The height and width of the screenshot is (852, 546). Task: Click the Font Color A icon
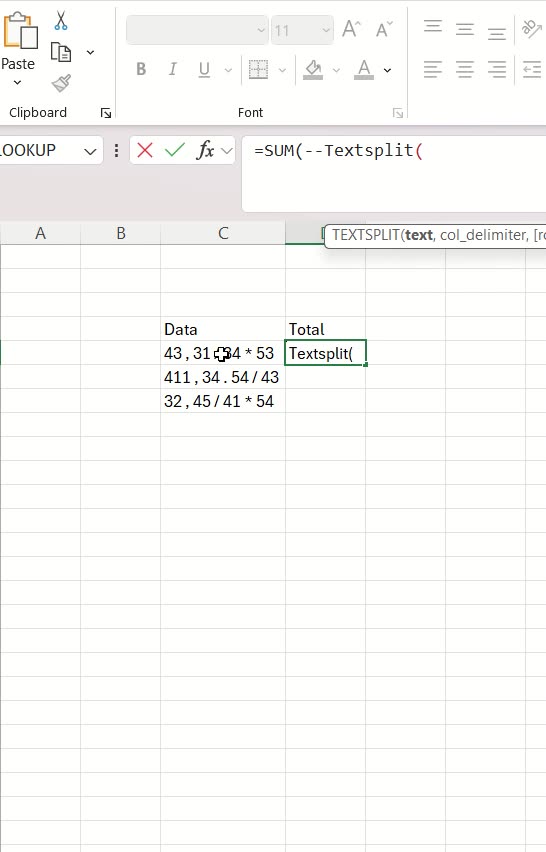pyautogui.click(x=364, y=70)
